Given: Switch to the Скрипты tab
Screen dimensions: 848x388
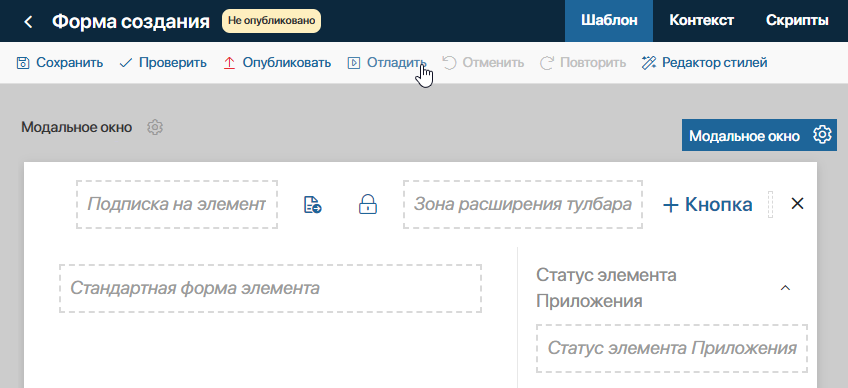Looking at the screenshot, I should click(797, 21).
